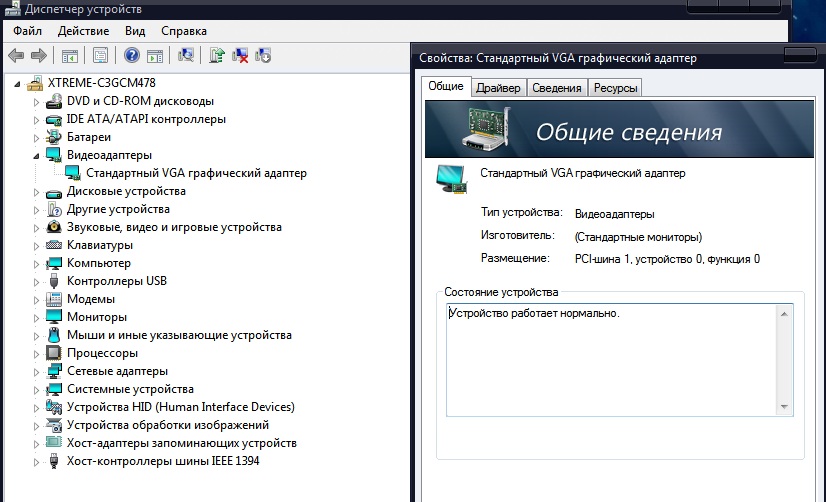Open the Help question-mark toolbar icon

(x=132, y=55)
